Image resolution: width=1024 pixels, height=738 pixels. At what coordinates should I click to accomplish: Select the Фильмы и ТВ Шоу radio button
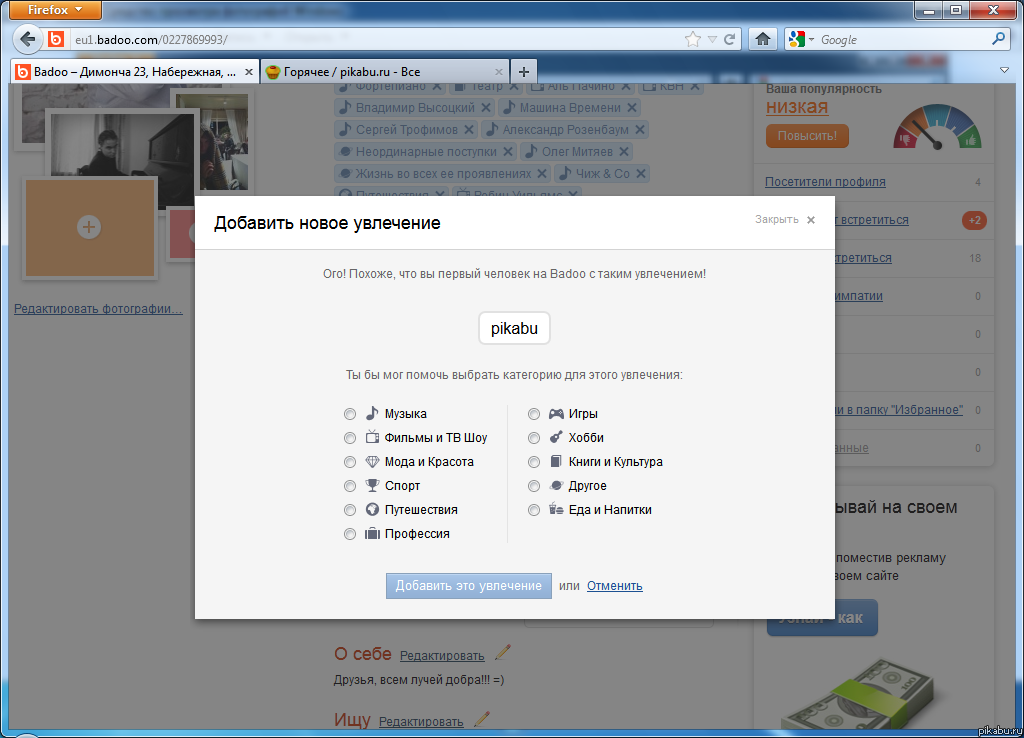pos(350,438)
